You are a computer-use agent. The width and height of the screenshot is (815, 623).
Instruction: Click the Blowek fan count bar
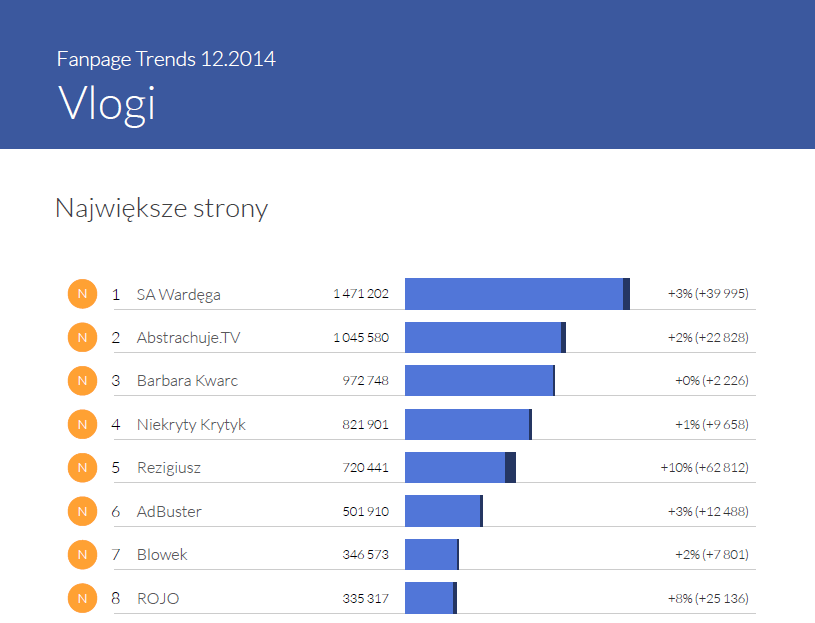point(431,554)
